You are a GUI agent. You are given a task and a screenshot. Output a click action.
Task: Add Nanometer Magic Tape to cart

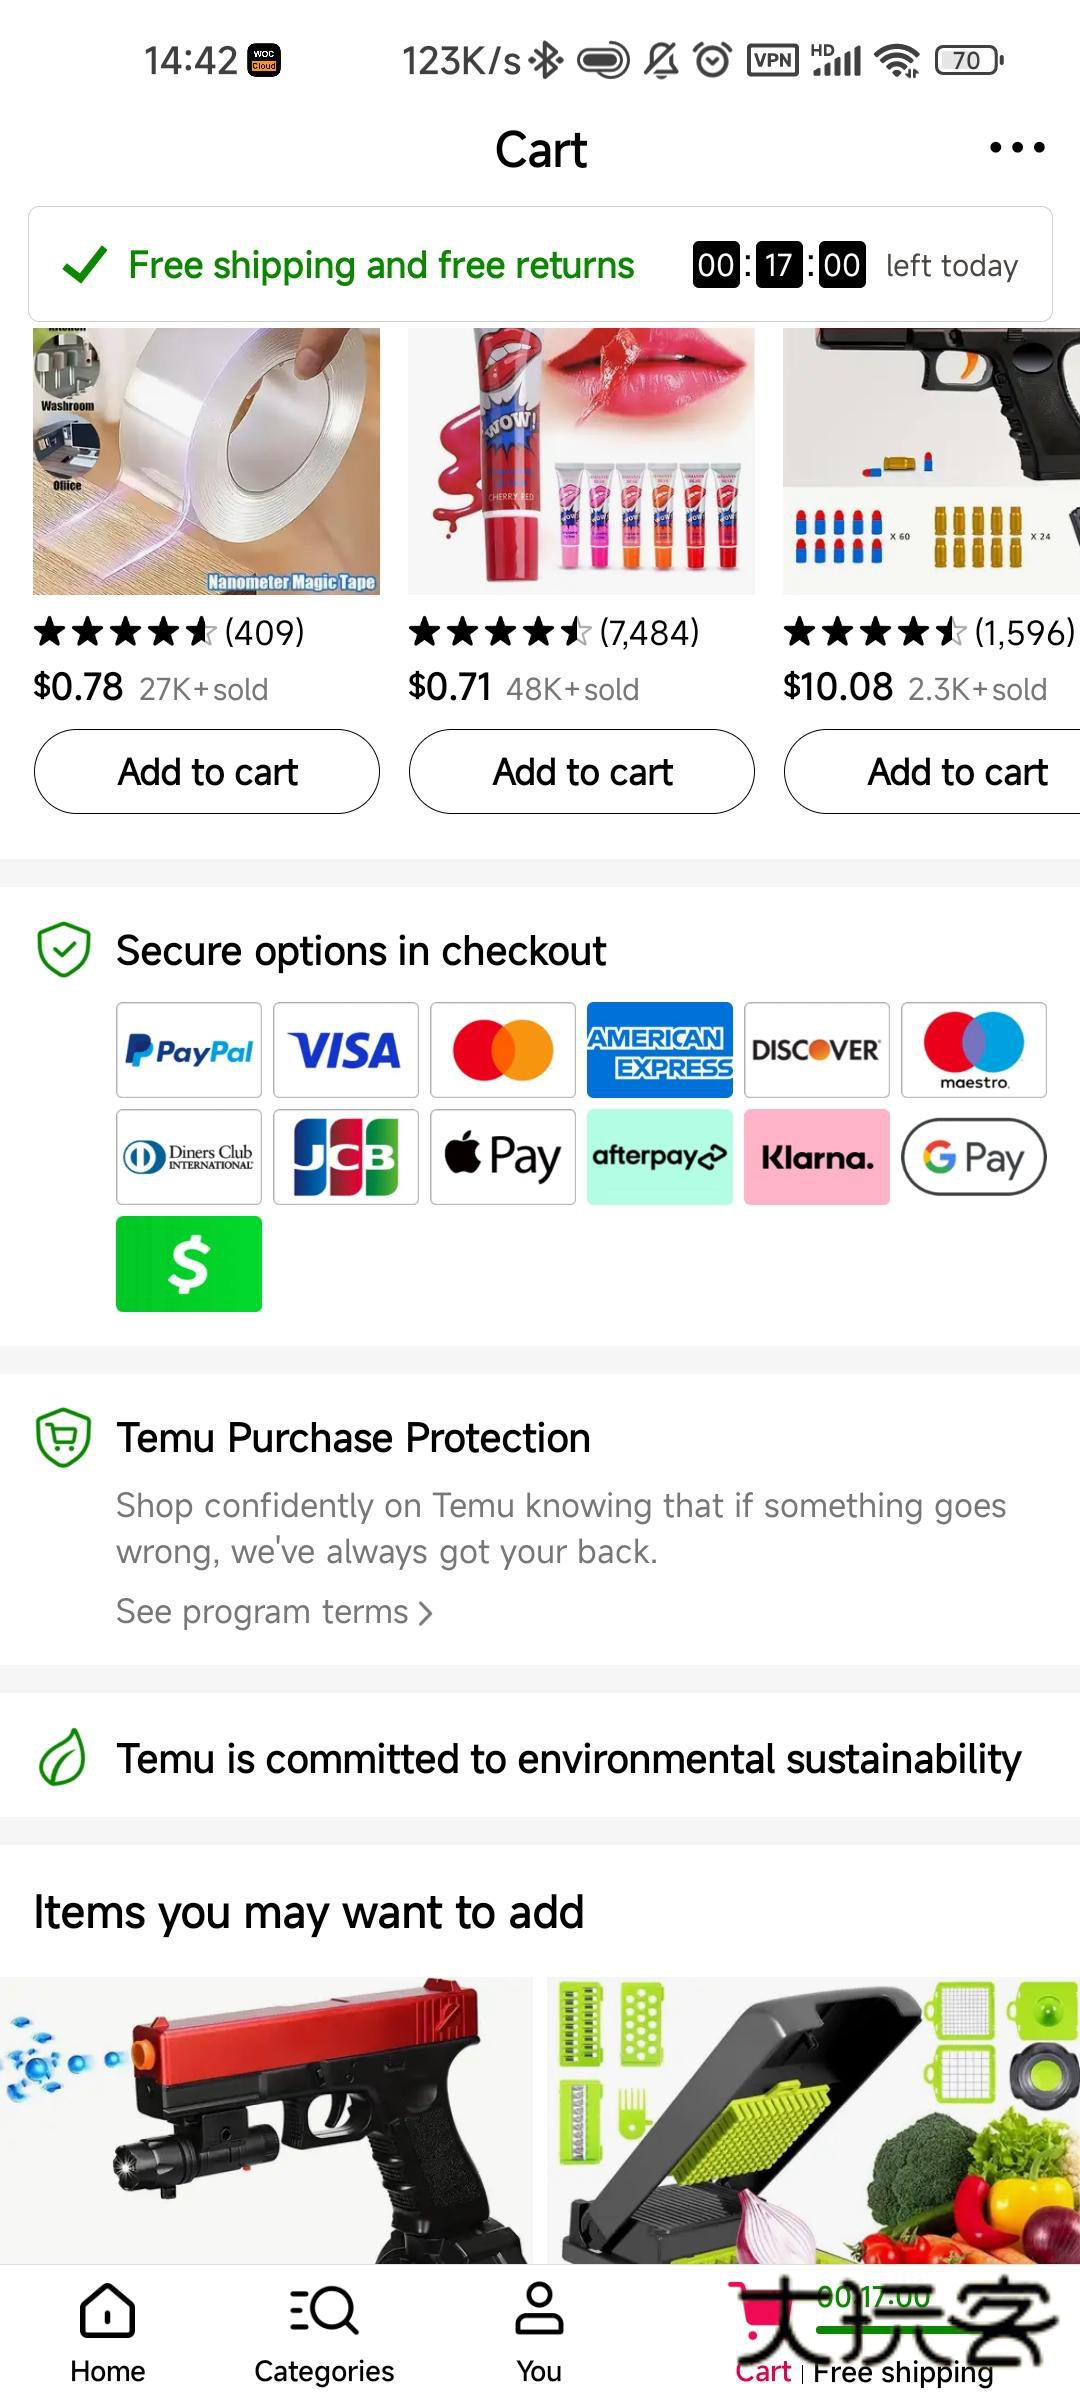207,772
